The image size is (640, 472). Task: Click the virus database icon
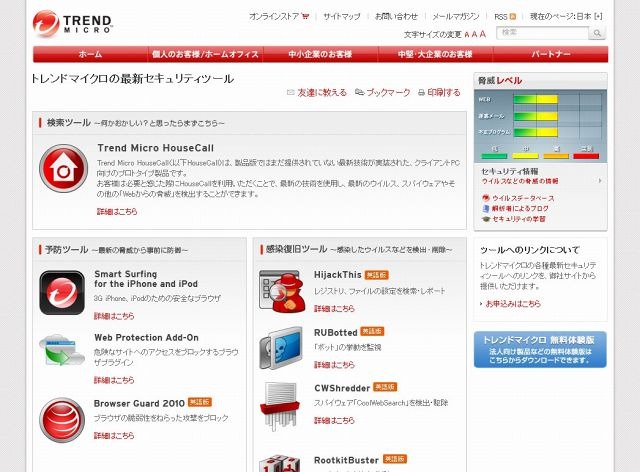486,198
